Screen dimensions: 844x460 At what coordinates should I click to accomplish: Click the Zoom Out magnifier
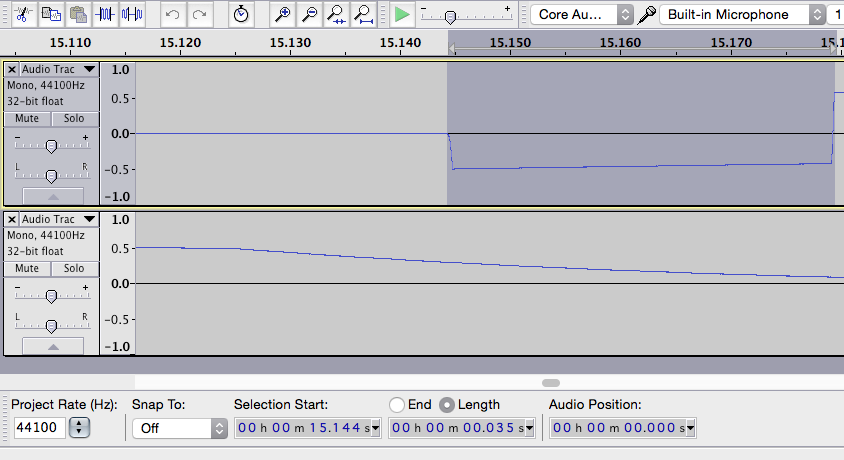tap(310, 14)
